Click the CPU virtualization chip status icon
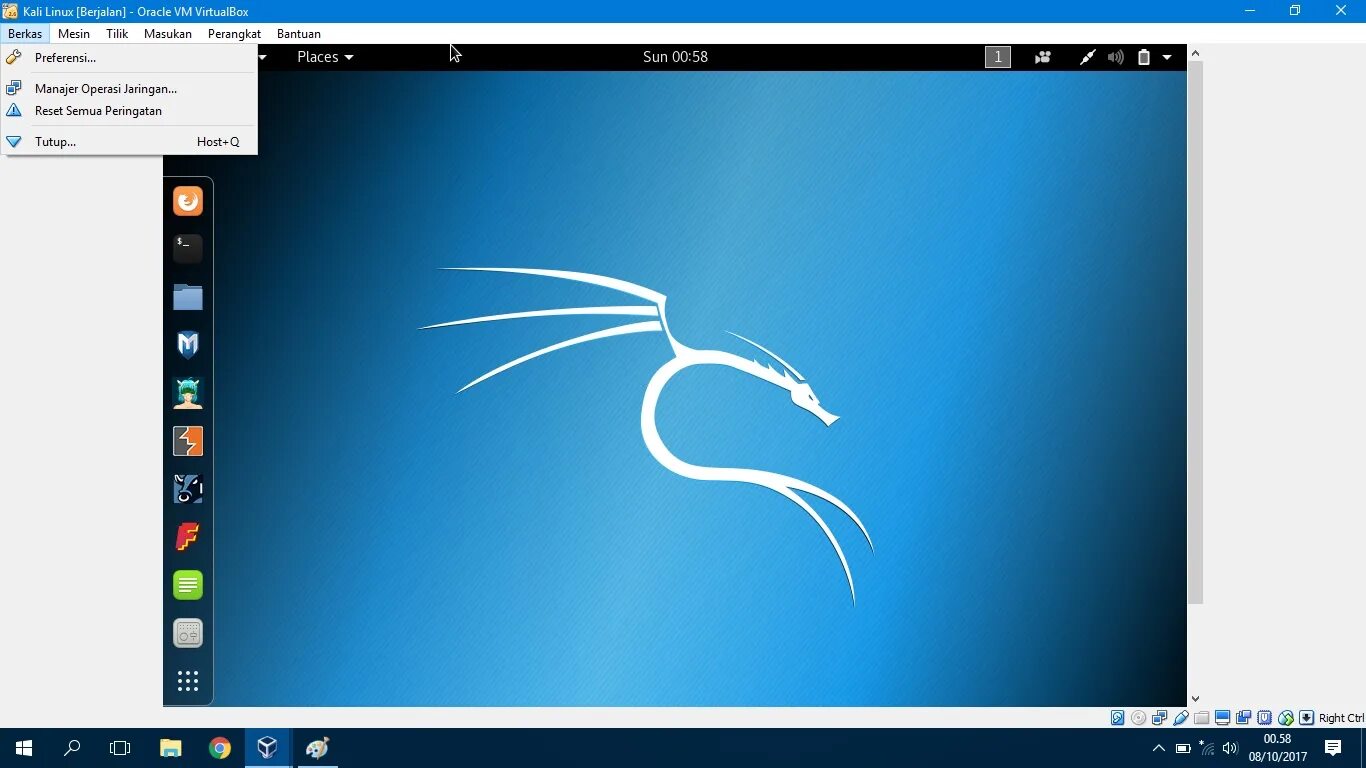Screen dimensions: 1366x768 point(1265,718)
